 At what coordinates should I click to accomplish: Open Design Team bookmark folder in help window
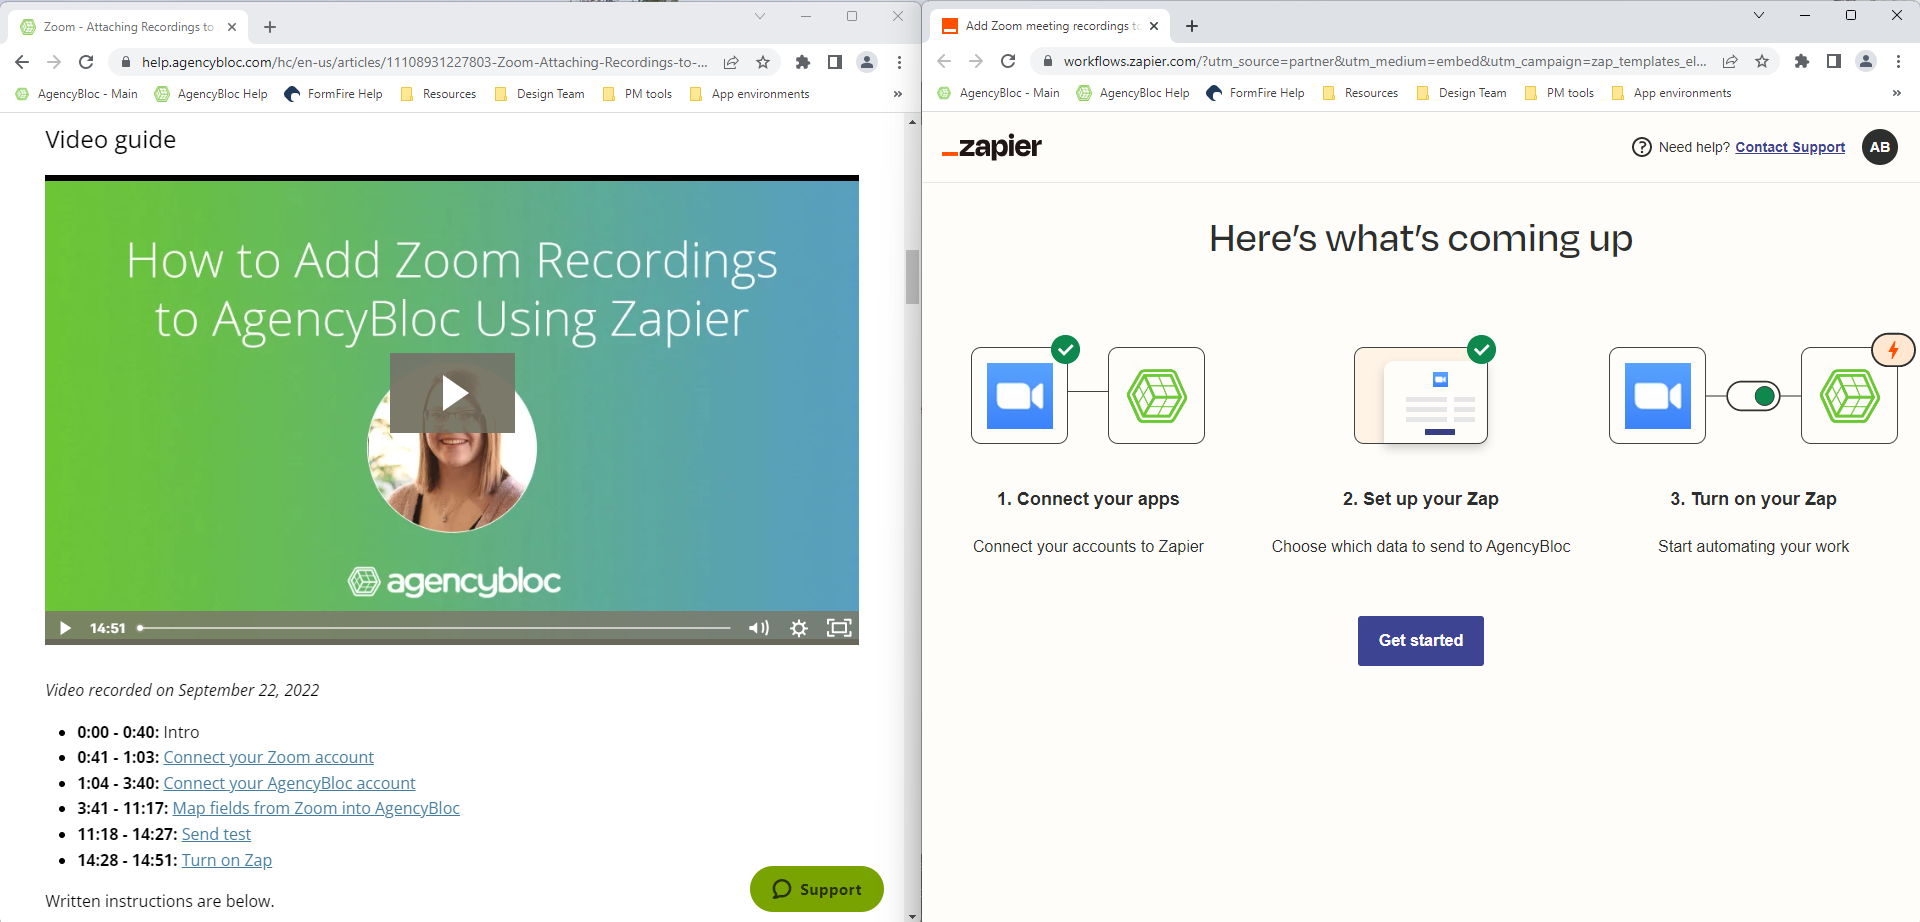(541, 94)
